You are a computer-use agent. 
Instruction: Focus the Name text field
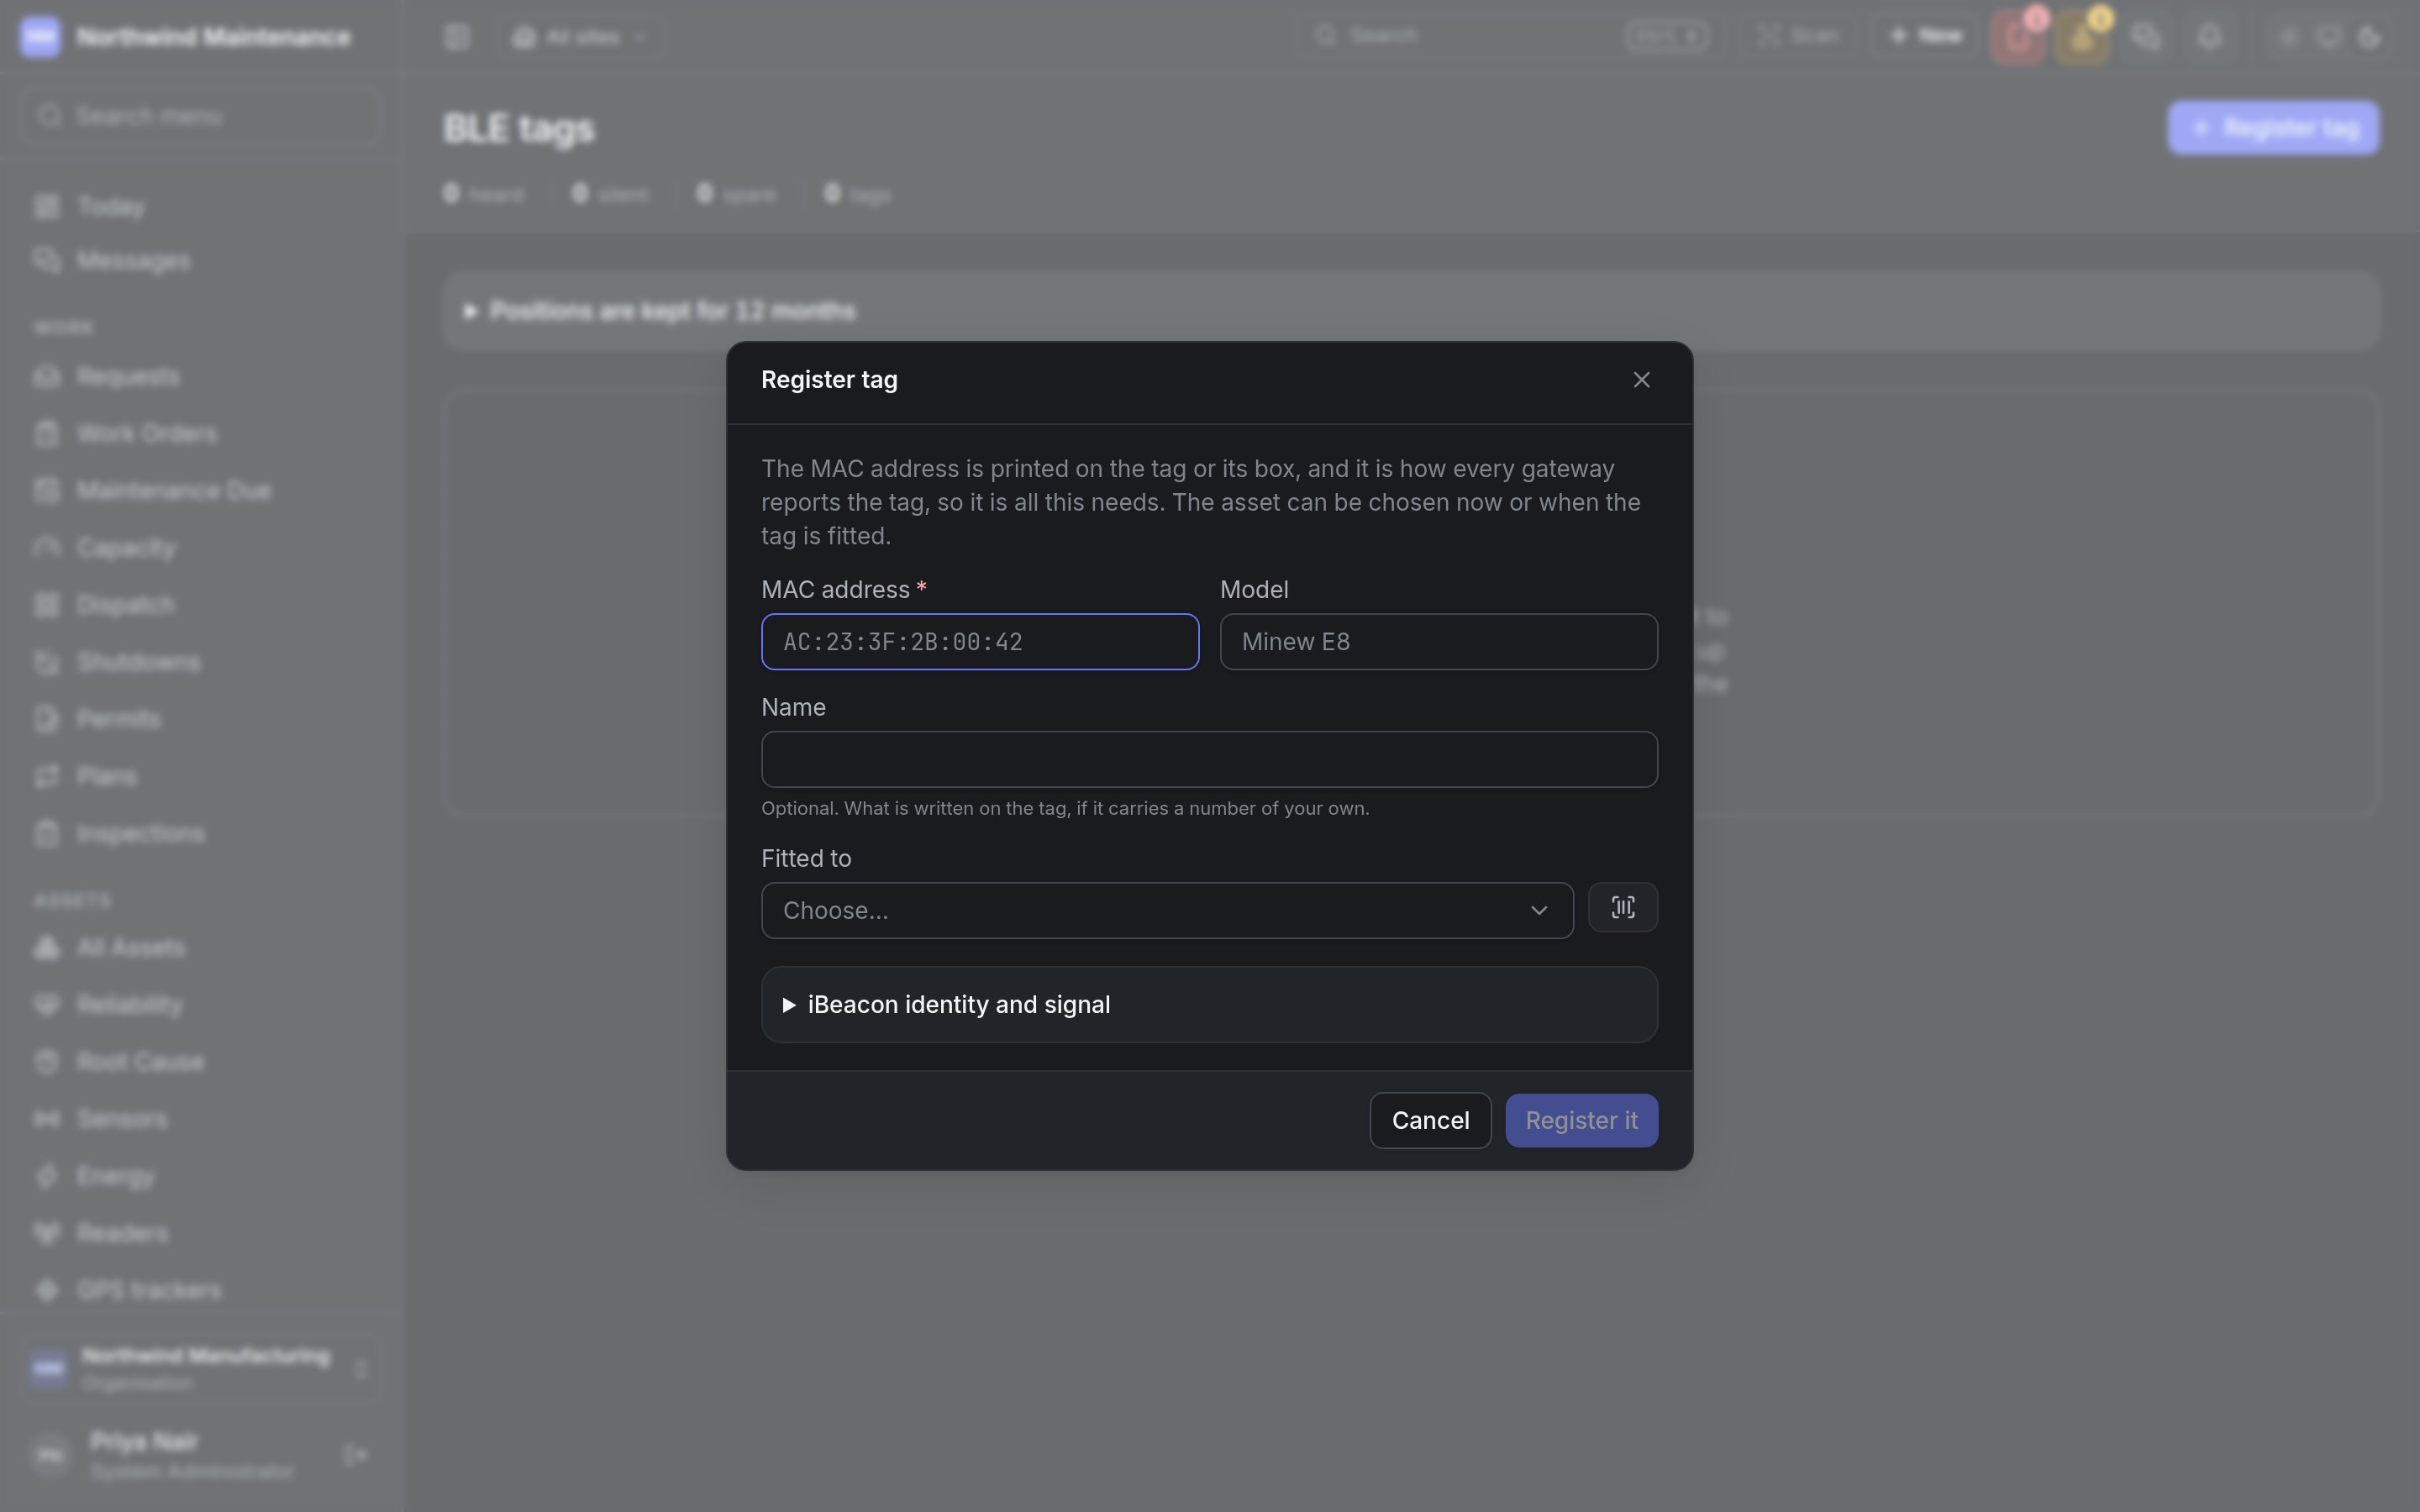click(x=1209, y=759)
